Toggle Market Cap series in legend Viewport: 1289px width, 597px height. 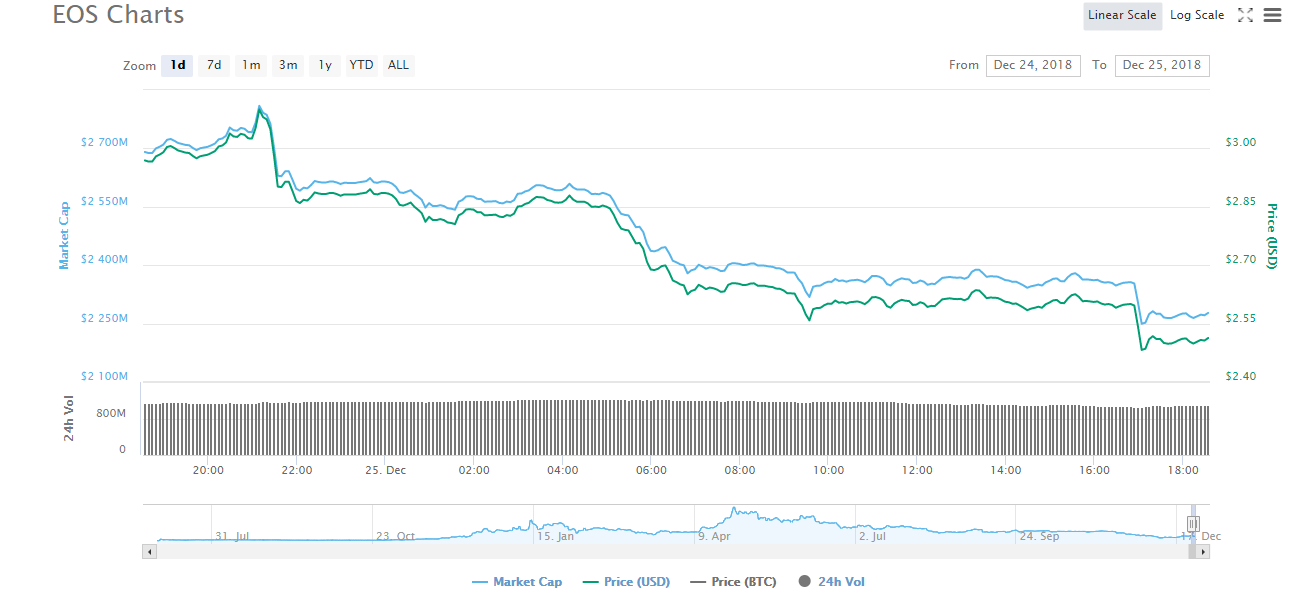516,582
